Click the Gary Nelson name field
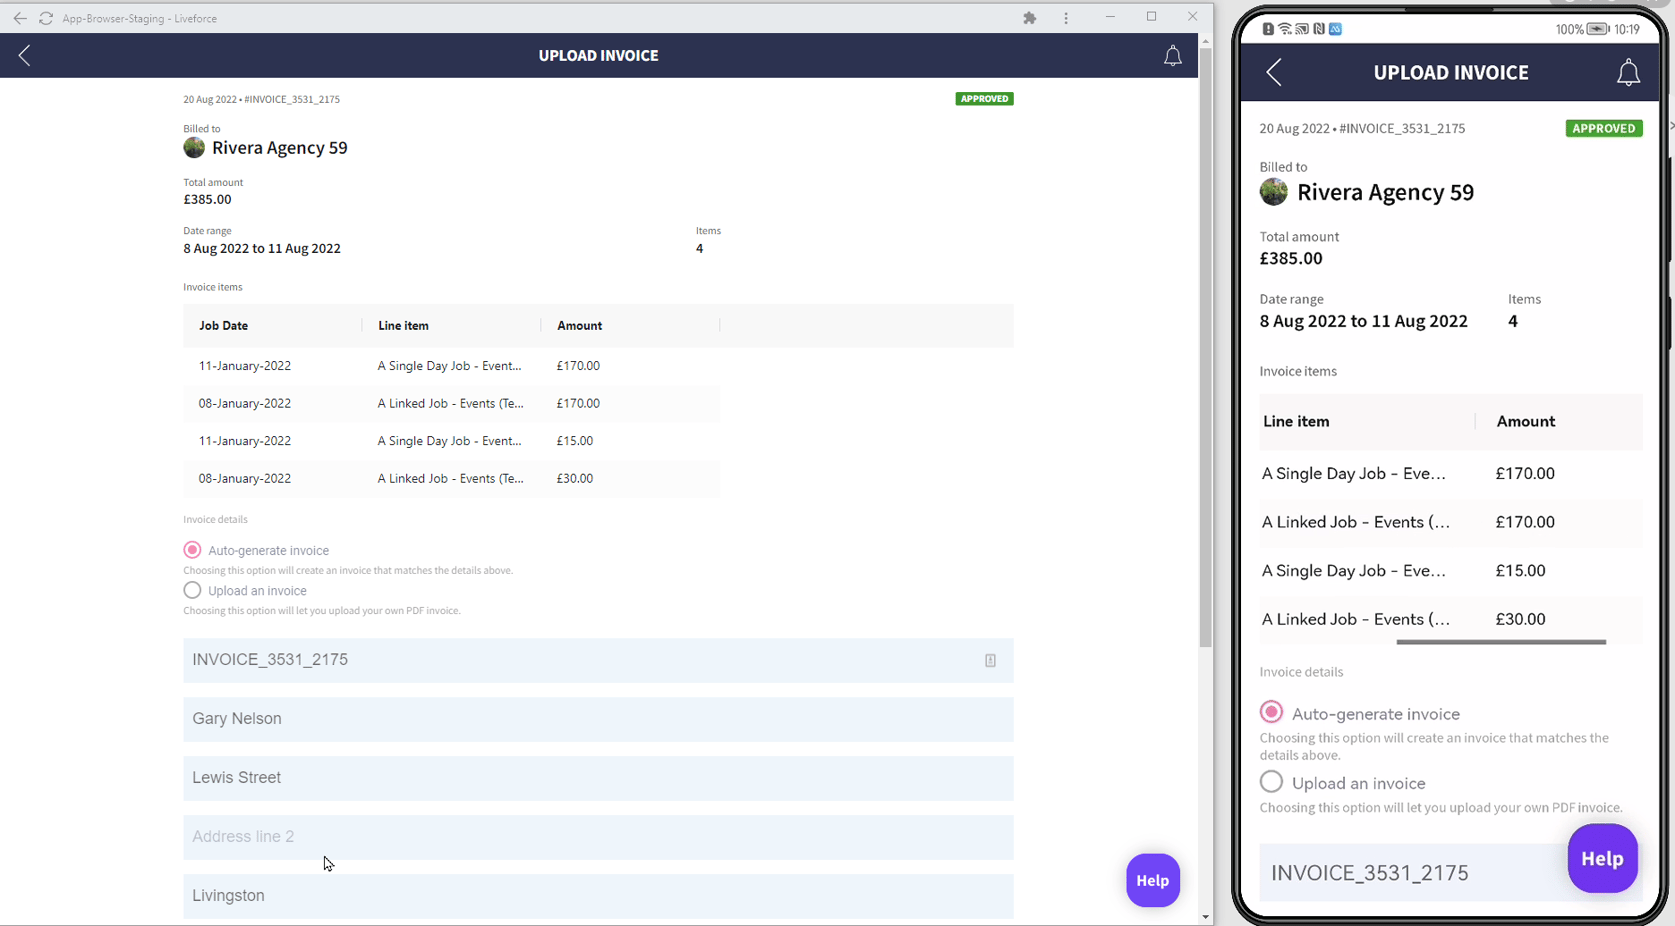 (x=598, y=719)
